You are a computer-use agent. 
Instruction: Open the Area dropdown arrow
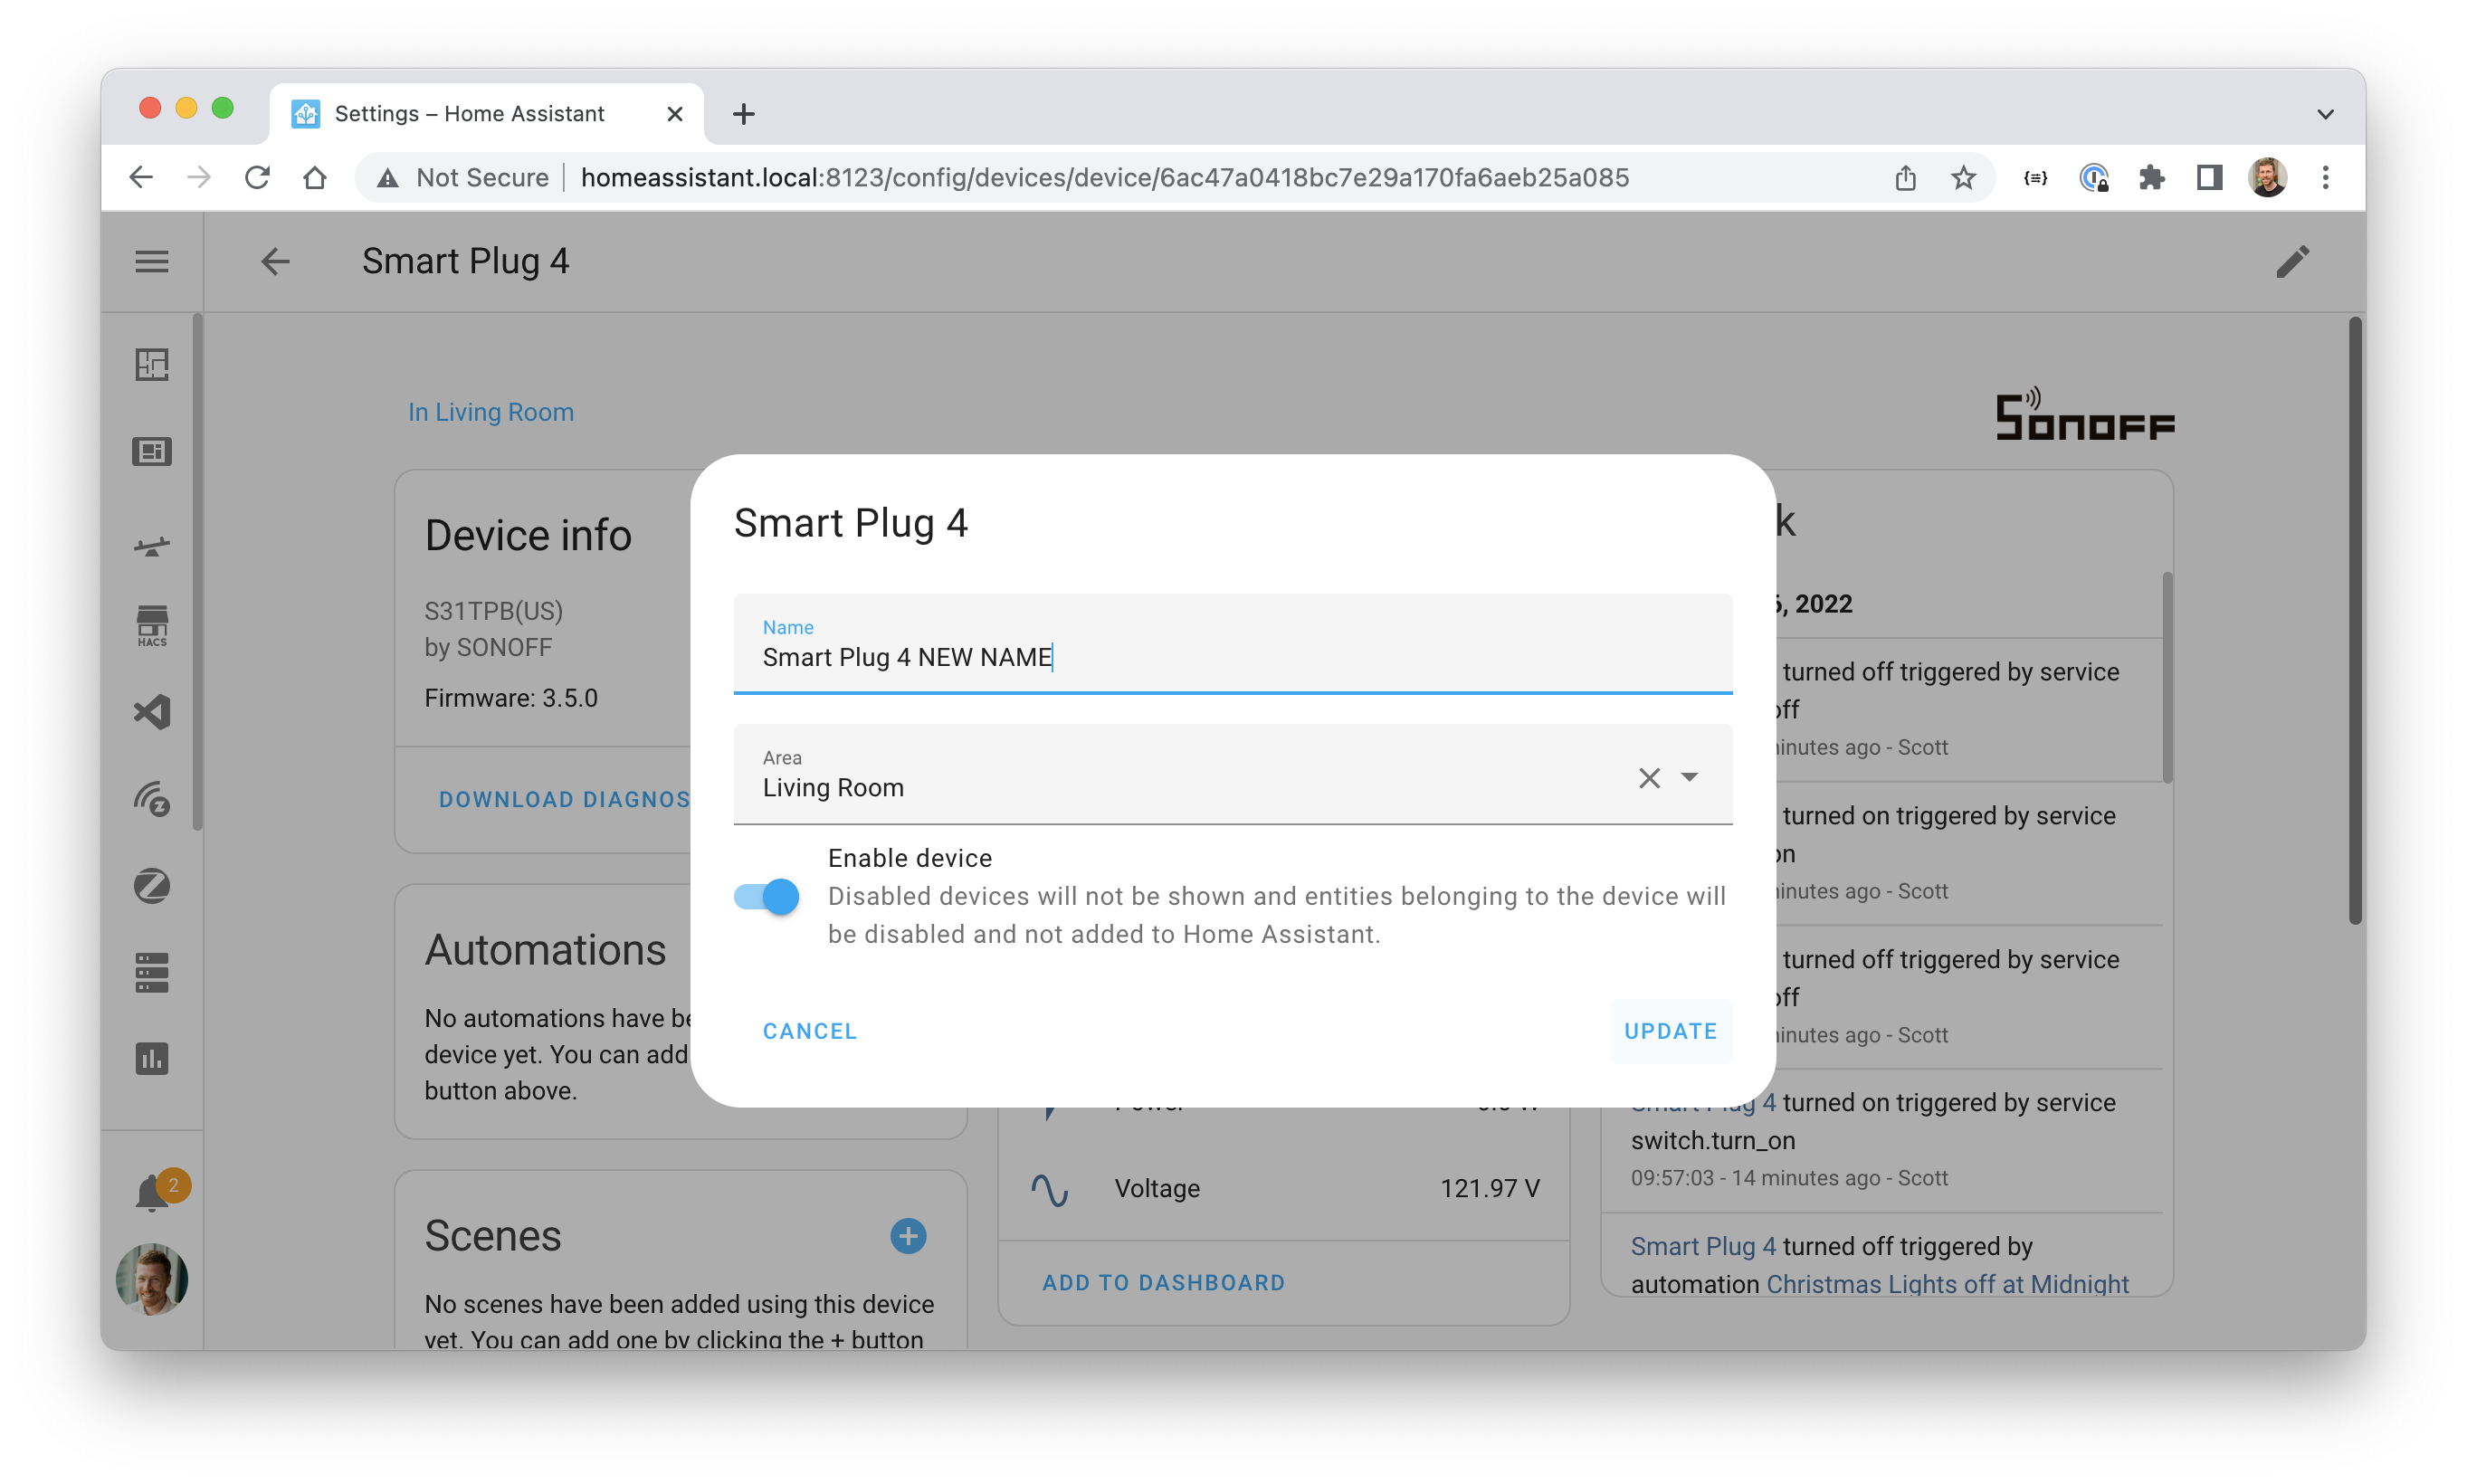pyautogui.click(x=1690, y=777)
